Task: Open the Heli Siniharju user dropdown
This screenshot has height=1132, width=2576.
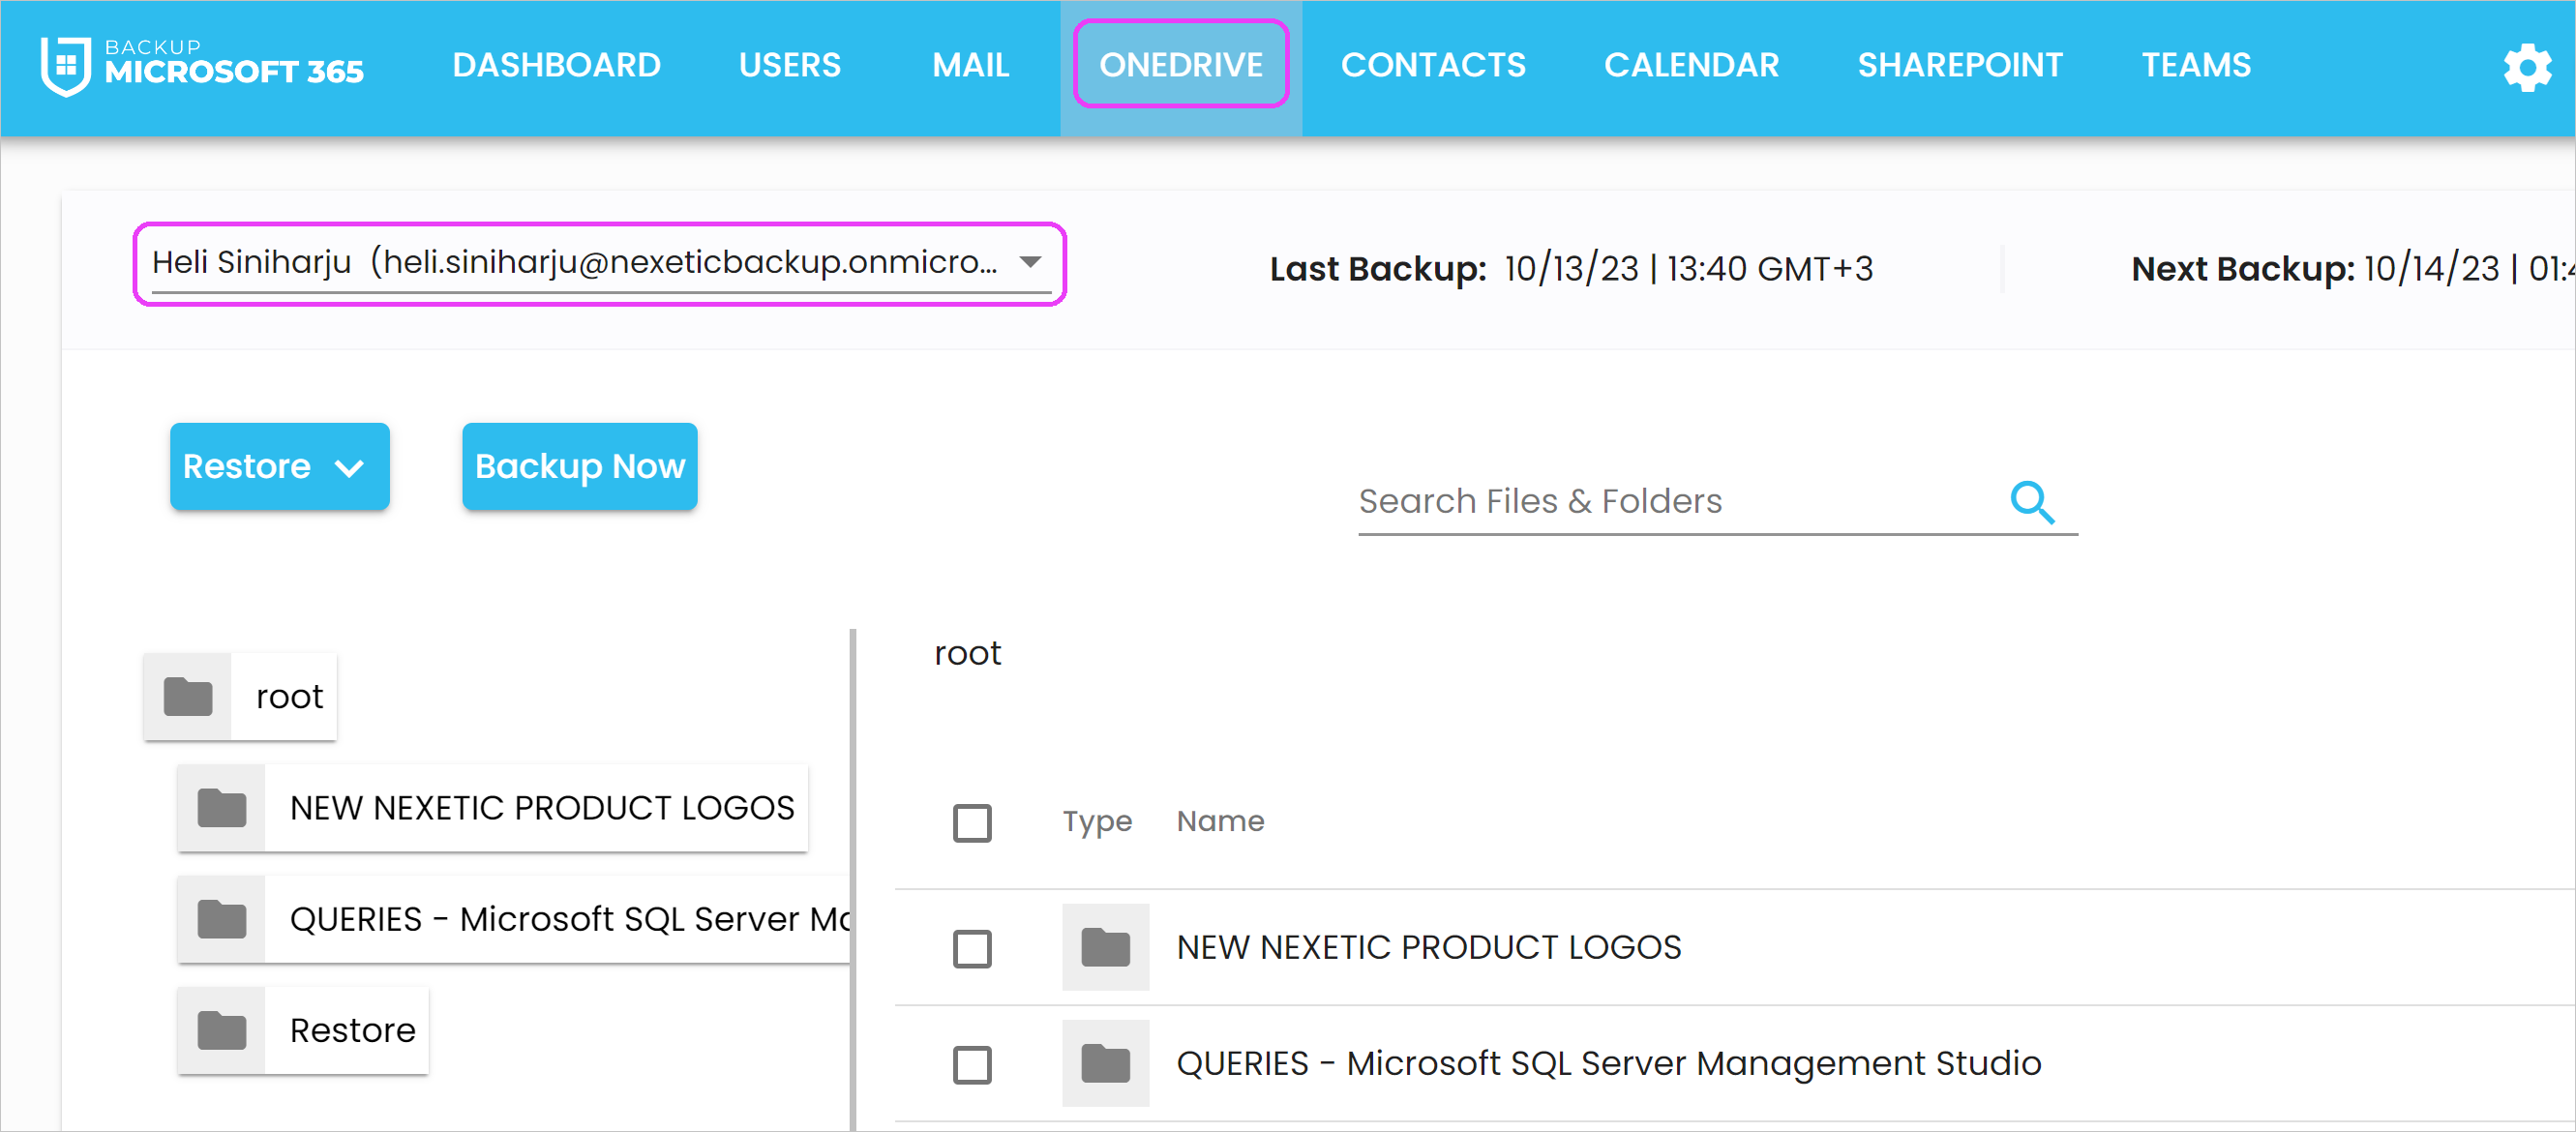Action: coord(600,263)
